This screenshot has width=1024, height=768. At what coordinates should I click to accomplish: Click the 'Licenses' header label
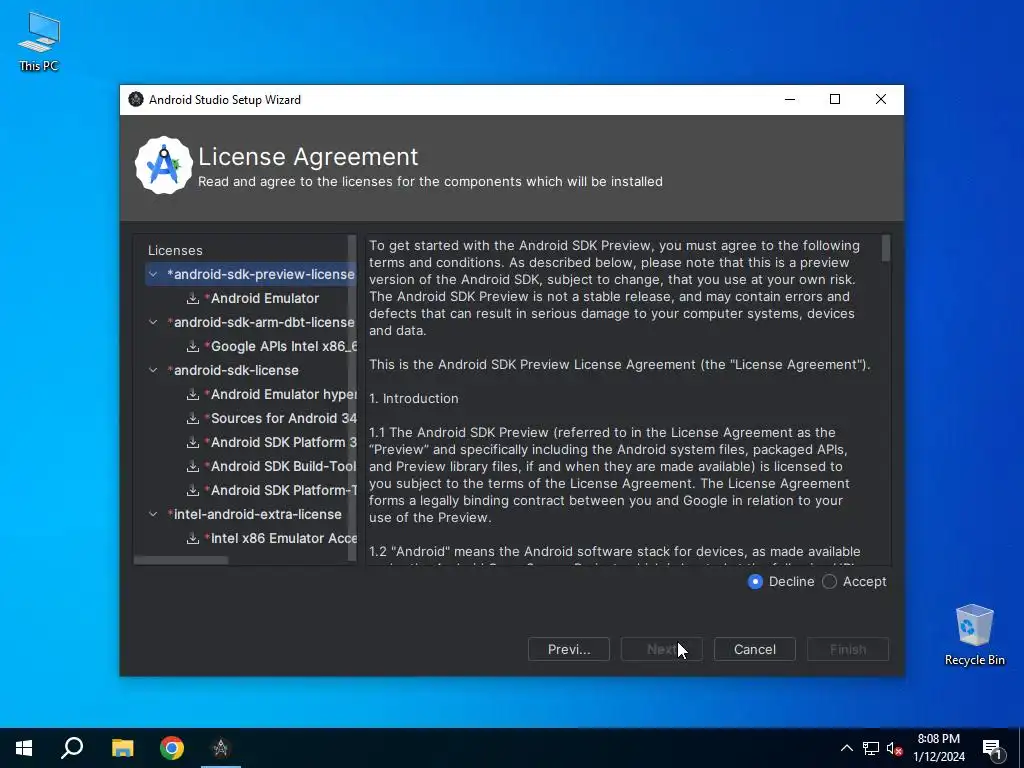(175, 250)
